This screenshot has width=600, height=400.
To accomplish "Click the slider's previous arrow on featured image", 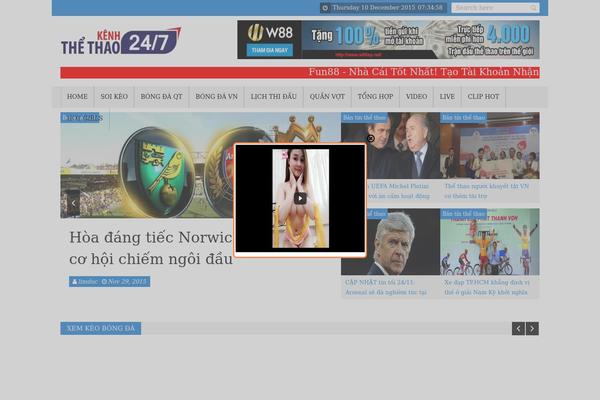I will tap(73, 203).
